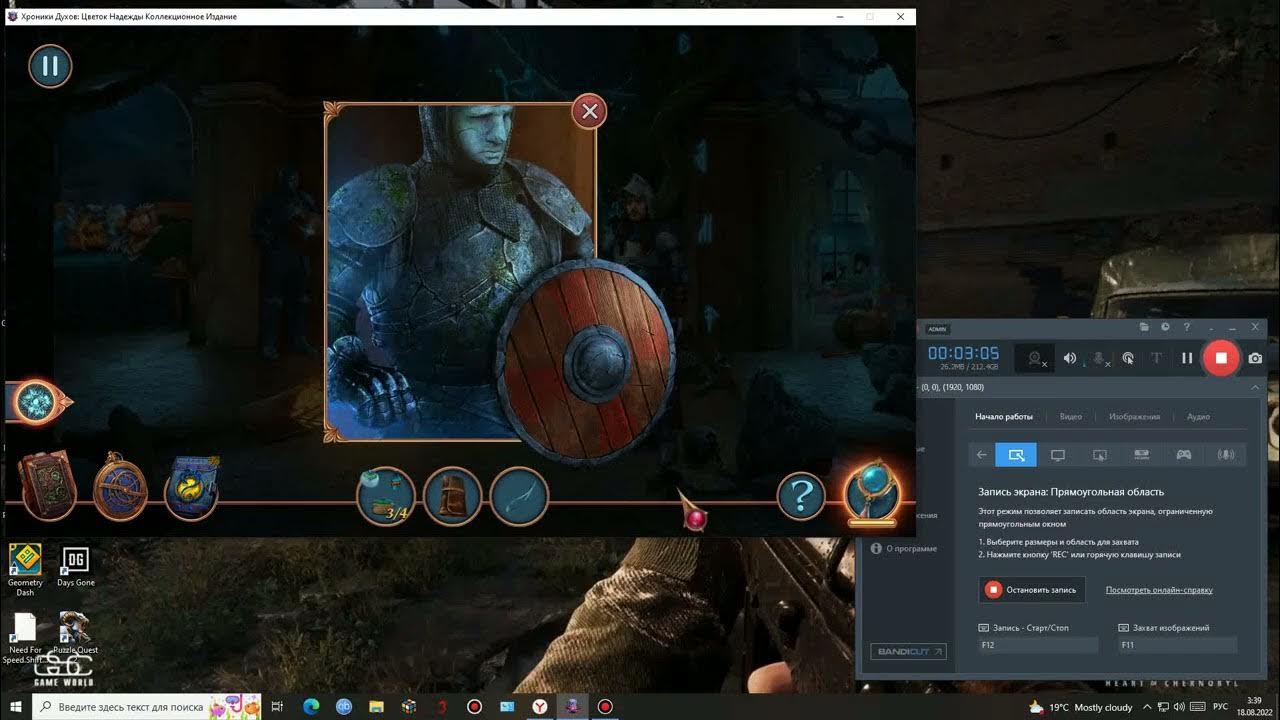
Task: Click the back arrow in mode selector
Action: tap(982, 455)
